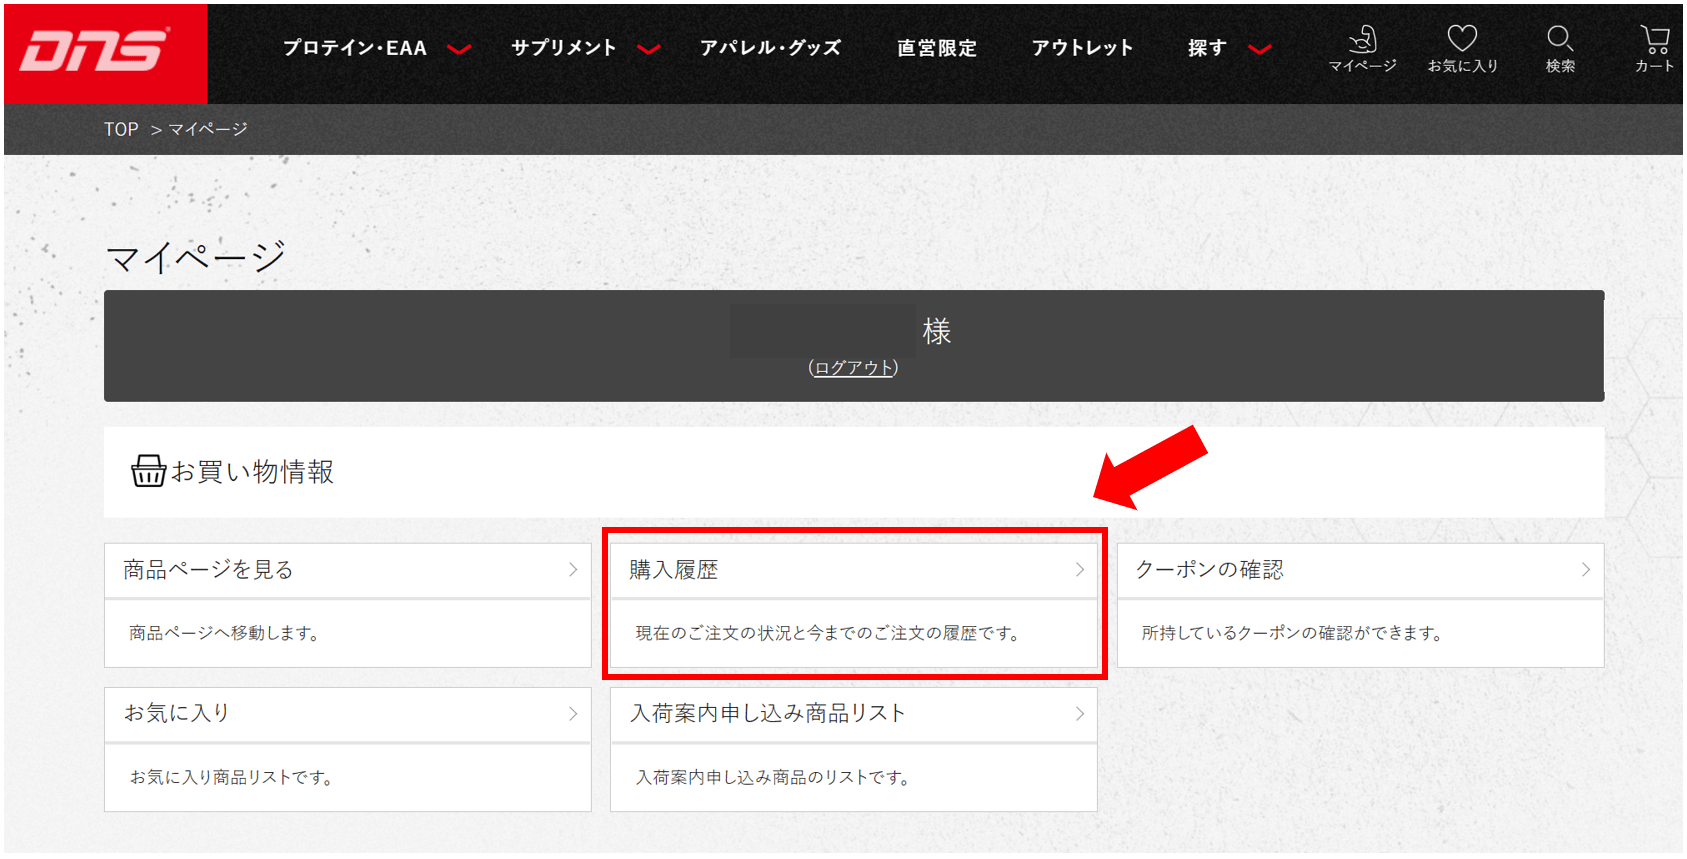Open 購入履歴
The width and height of the screenshot is (1687, 859).
(x=854, y=570)
